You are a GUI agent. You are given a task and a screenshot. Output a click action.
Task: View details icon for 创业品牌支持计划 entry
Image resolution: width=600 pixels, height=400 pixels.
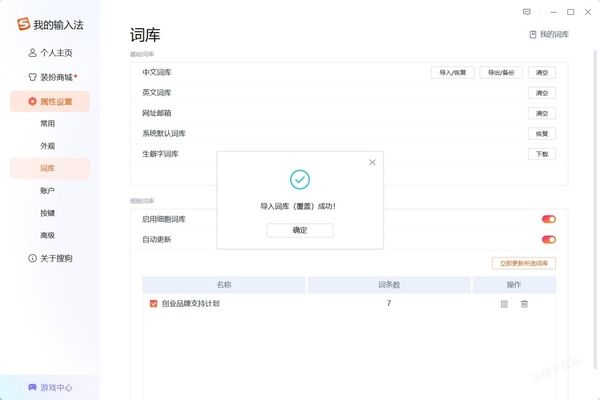(504, 303)
